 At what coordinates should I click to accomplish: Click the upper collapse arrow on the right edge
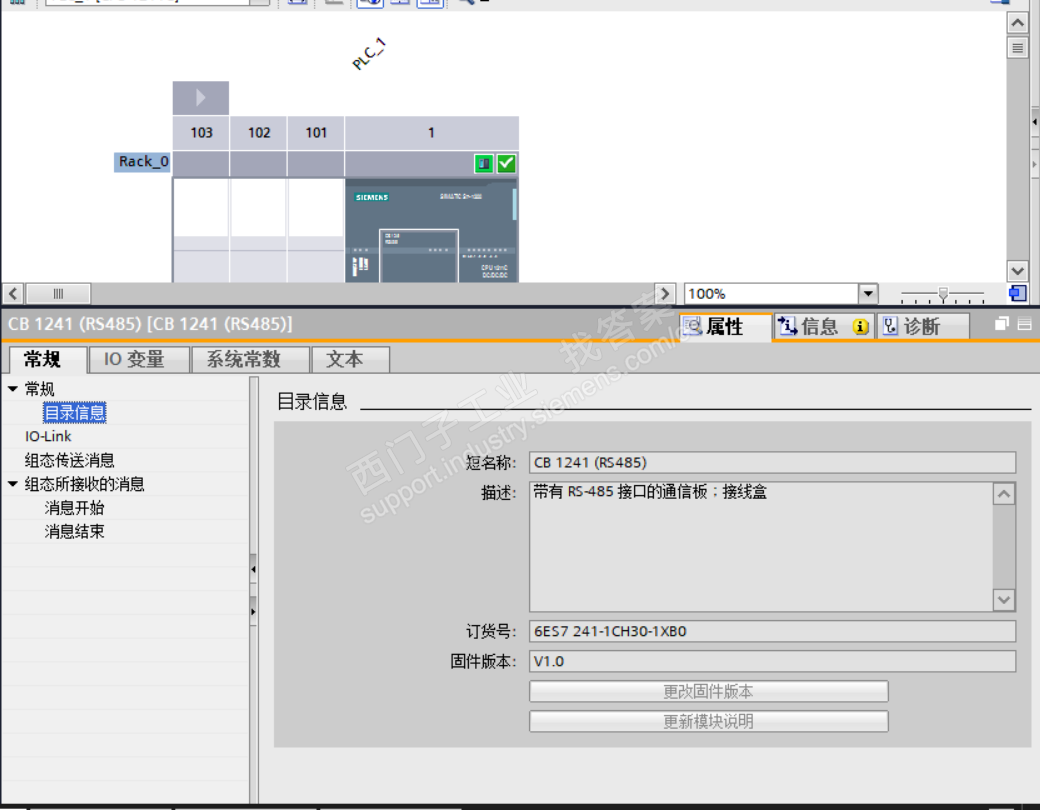pos(1035,122)
